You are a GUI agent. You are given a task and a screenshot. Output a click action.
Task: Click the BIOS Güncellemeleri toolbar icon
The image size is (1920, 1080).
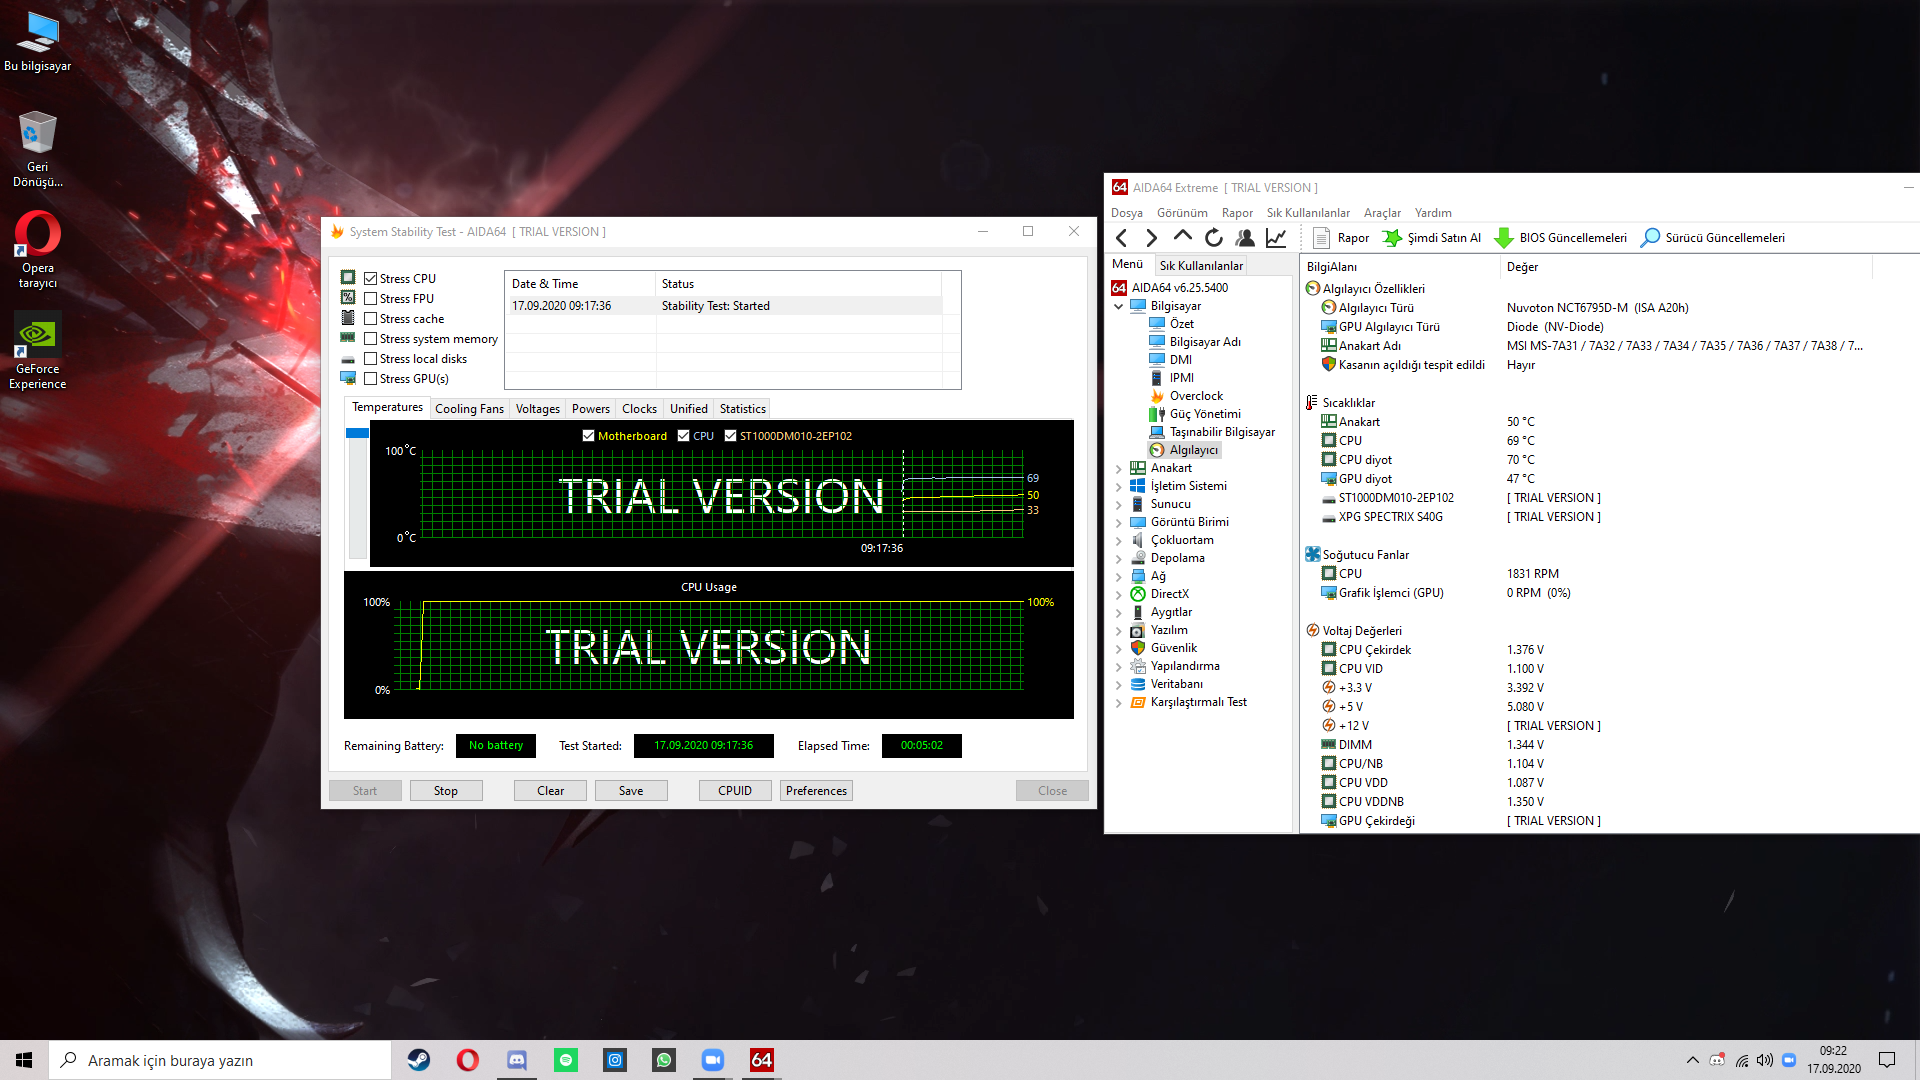tap(1503, 238)
